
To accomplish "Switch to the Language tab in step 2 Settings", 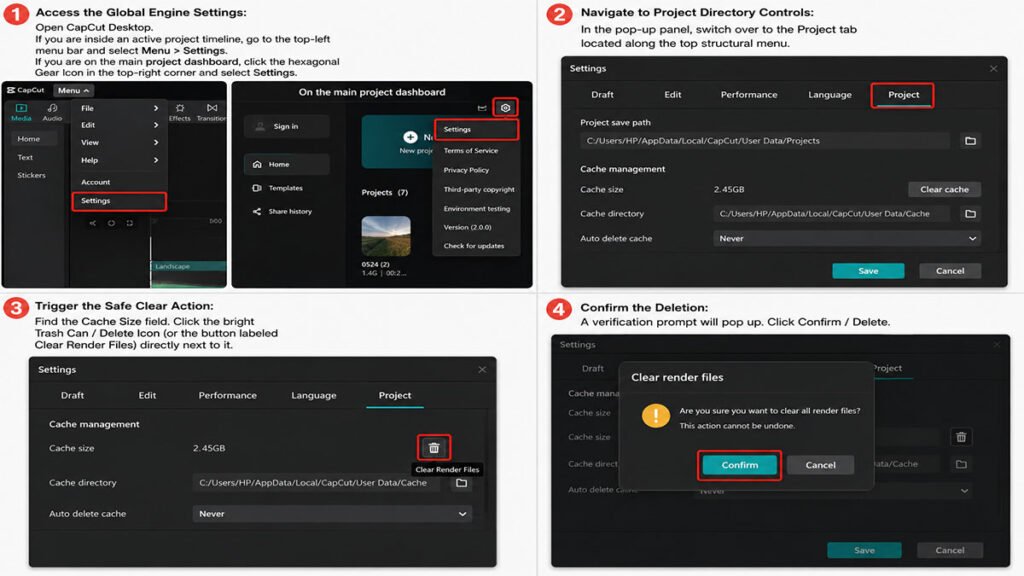I will coord(830,95).
